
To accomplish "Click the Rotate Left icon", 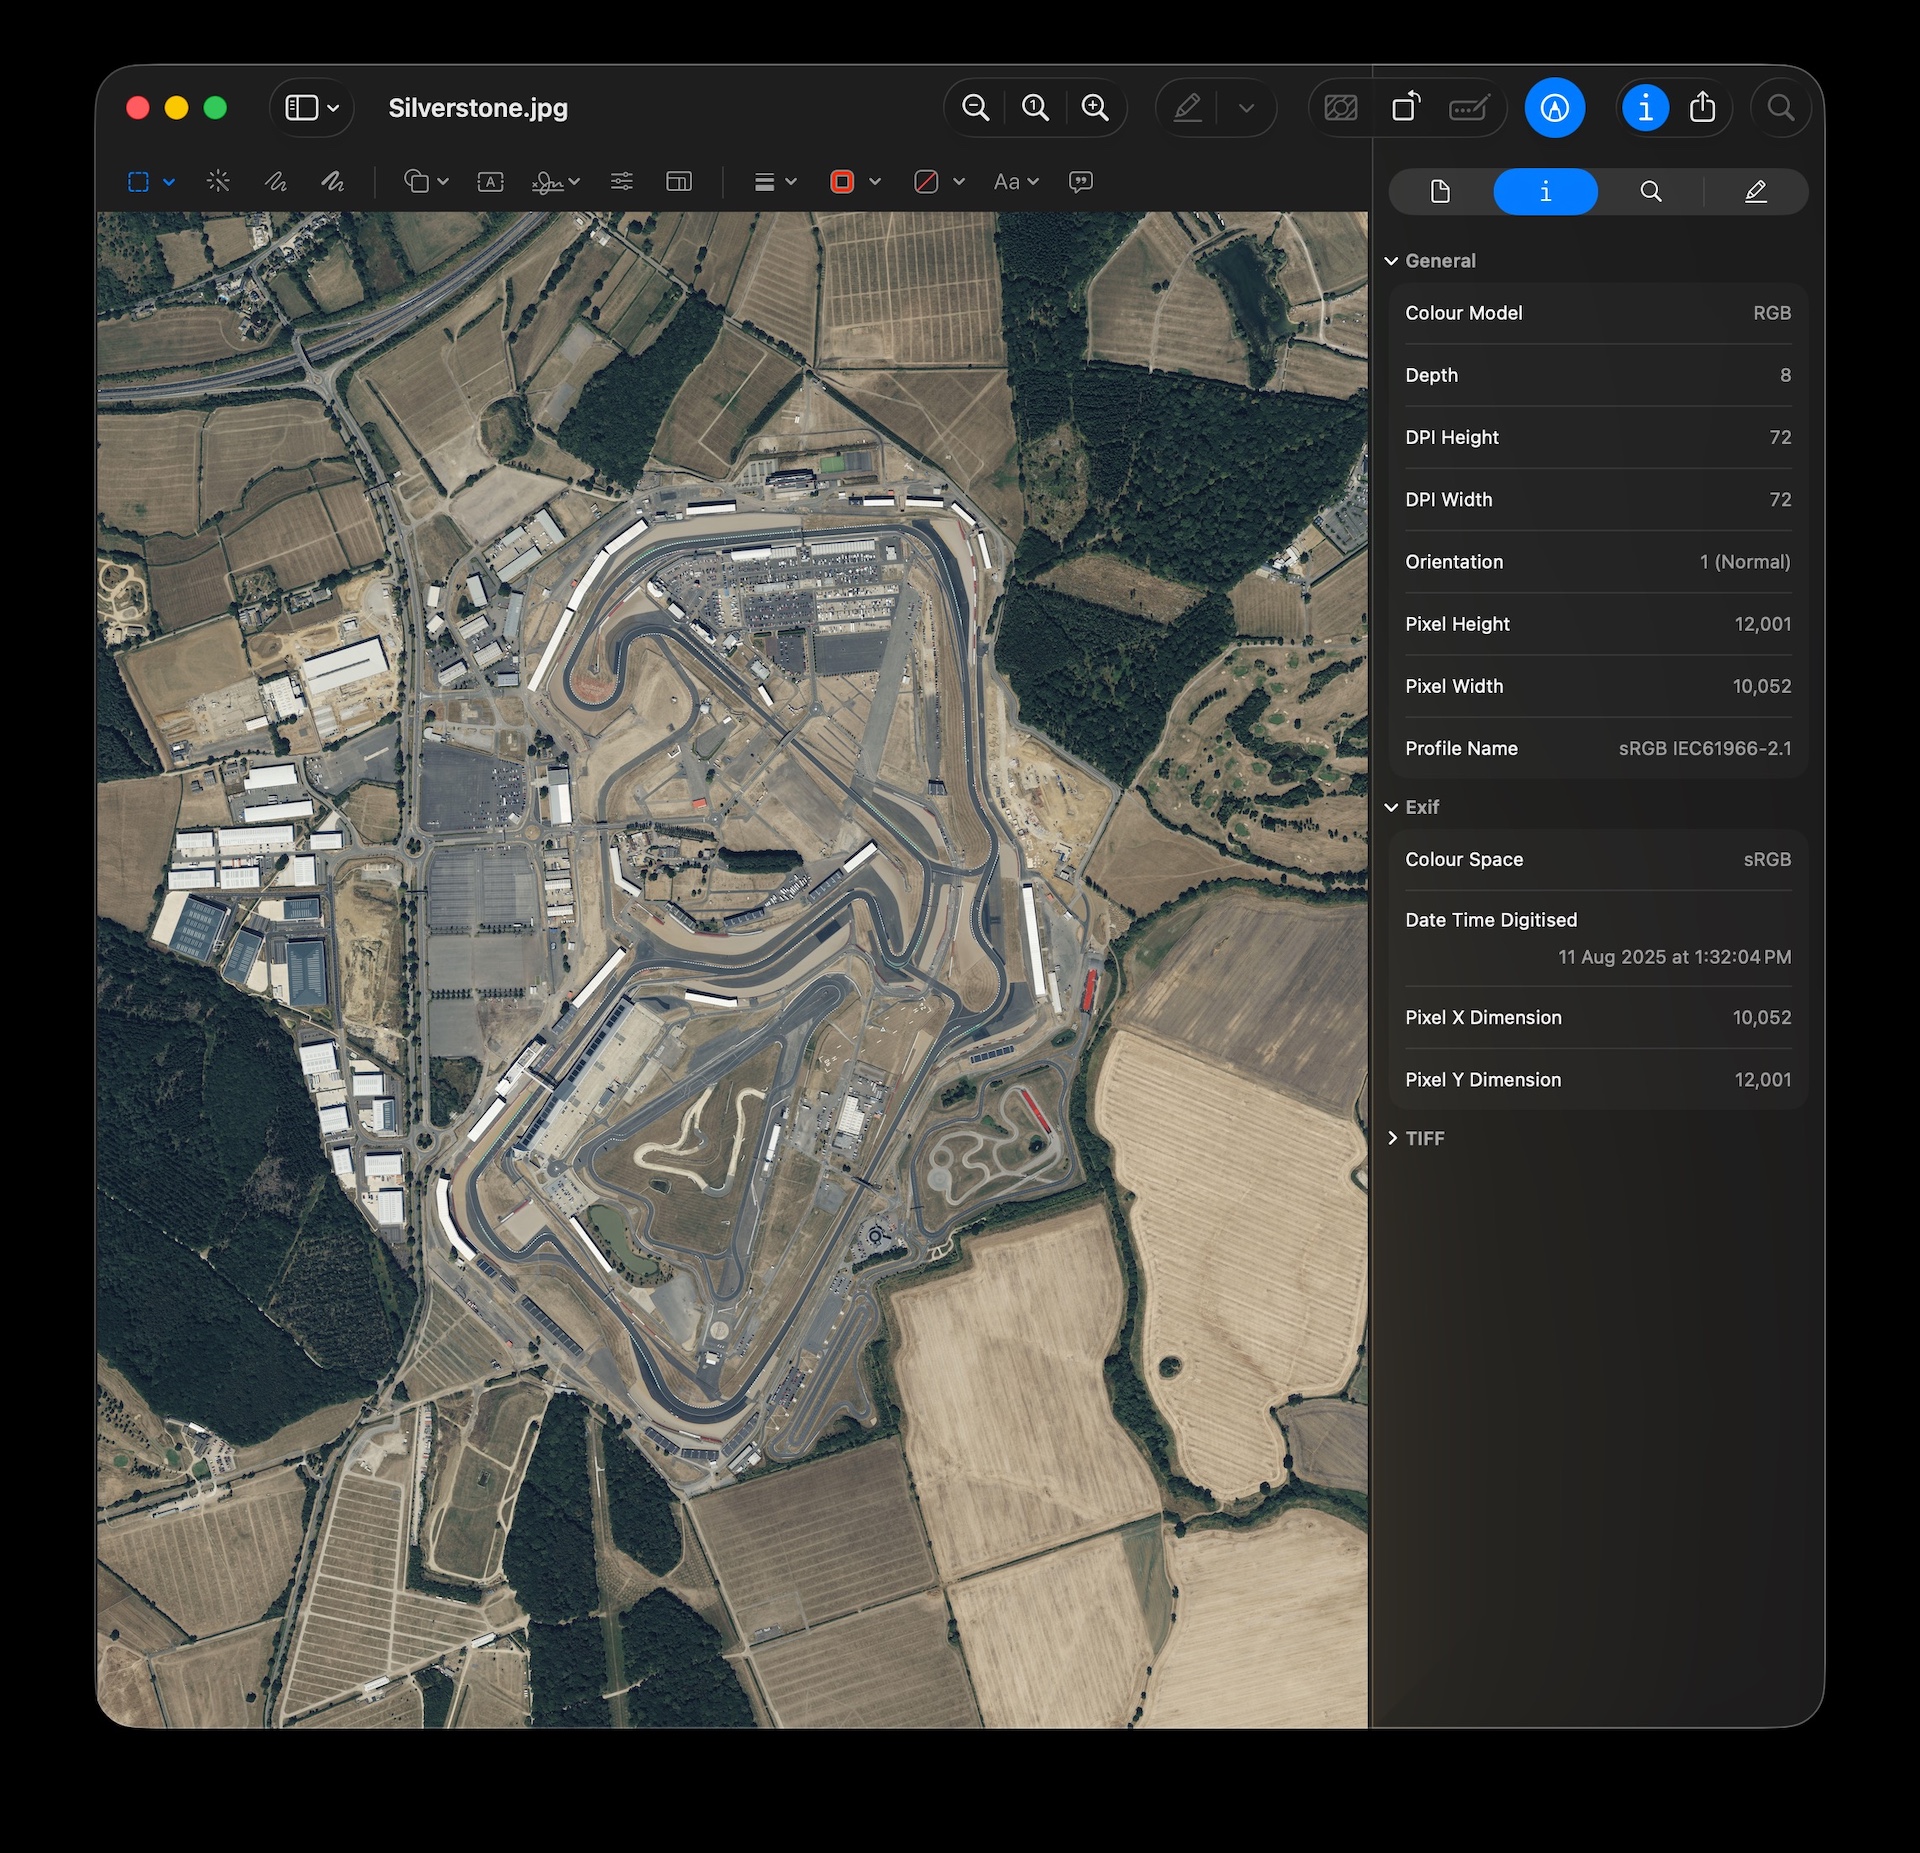I will (1406, 107).
